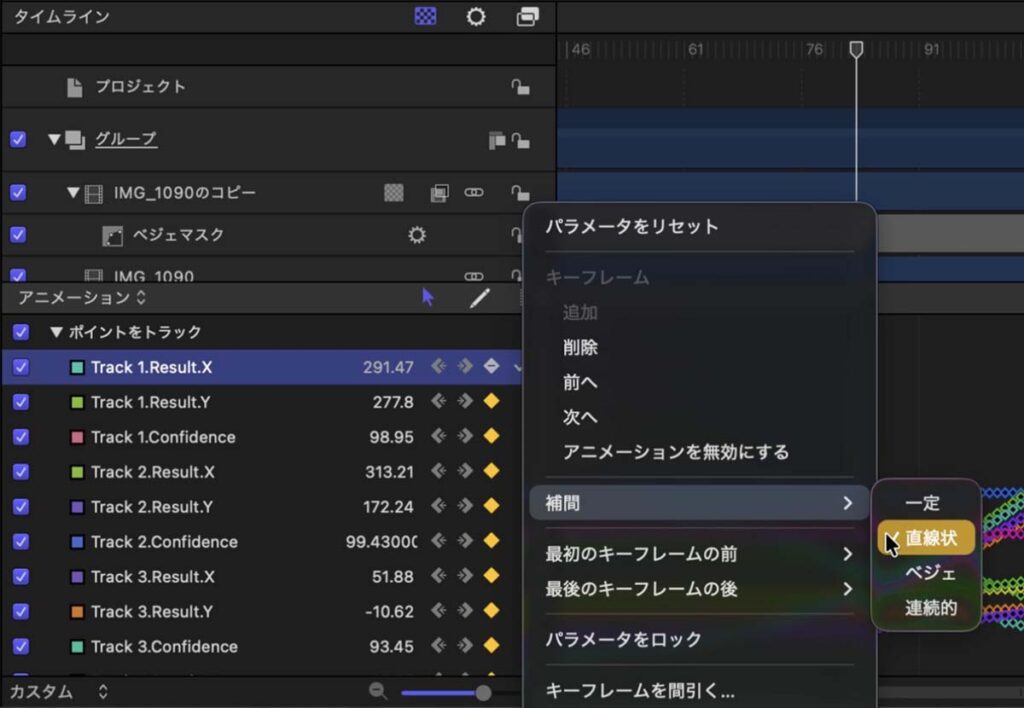This screenshot has width=1024, height=708.
Task: Collapse the ポイントをトラック disclosure triangle
Action: tap(57, 332)
